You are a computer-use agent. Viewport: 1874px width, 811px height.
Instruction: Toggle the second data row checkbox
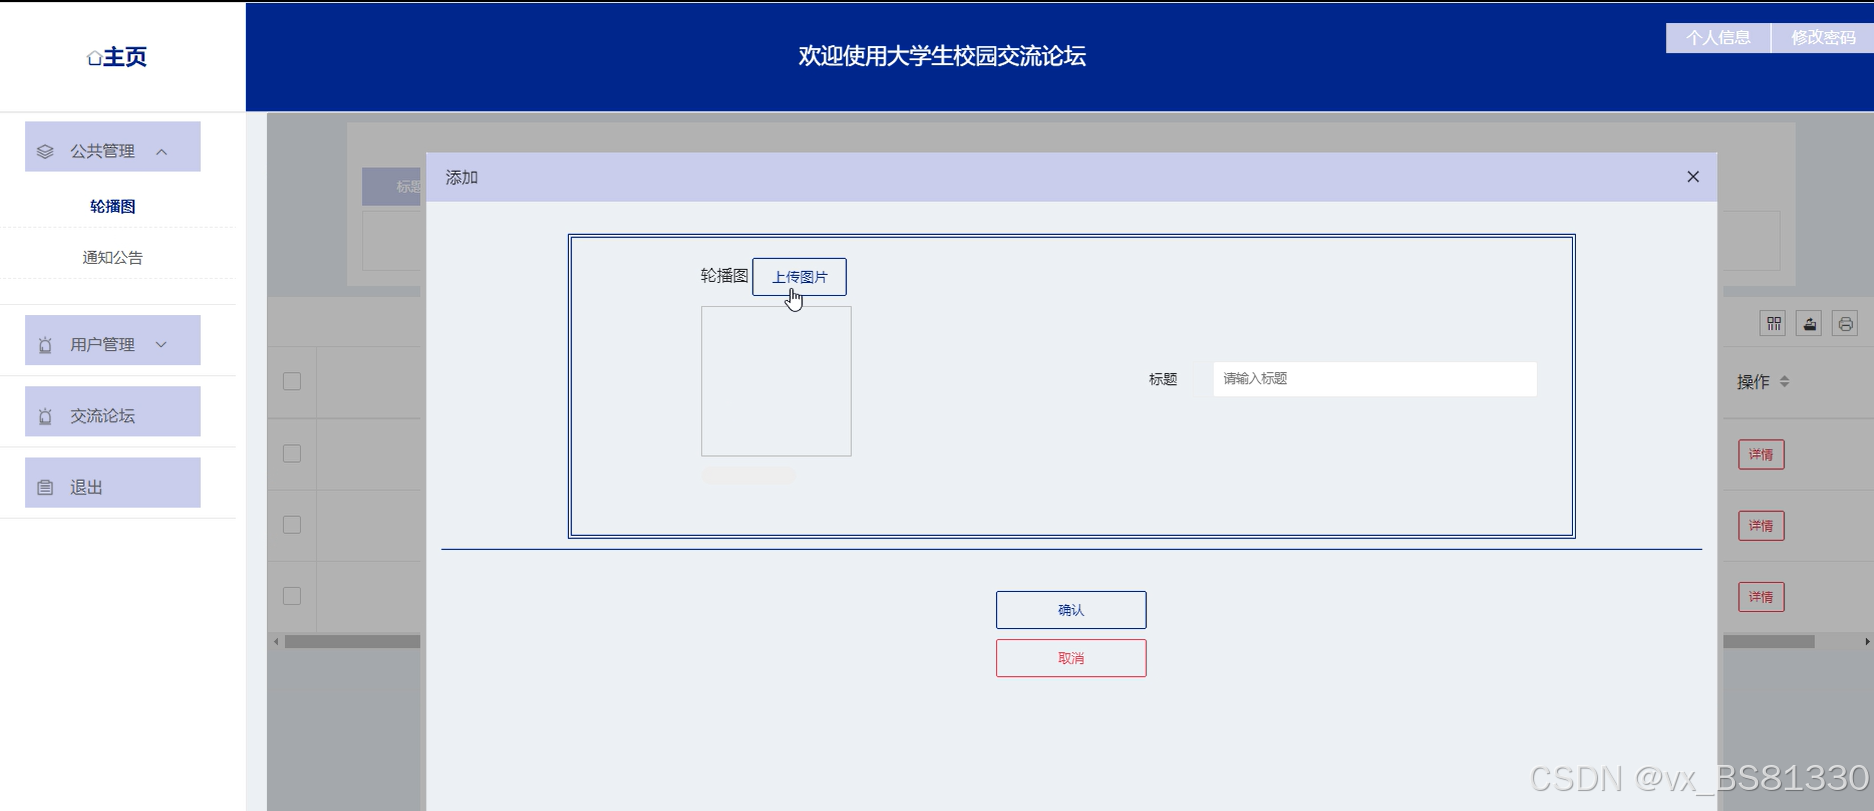tap(292, 524)
